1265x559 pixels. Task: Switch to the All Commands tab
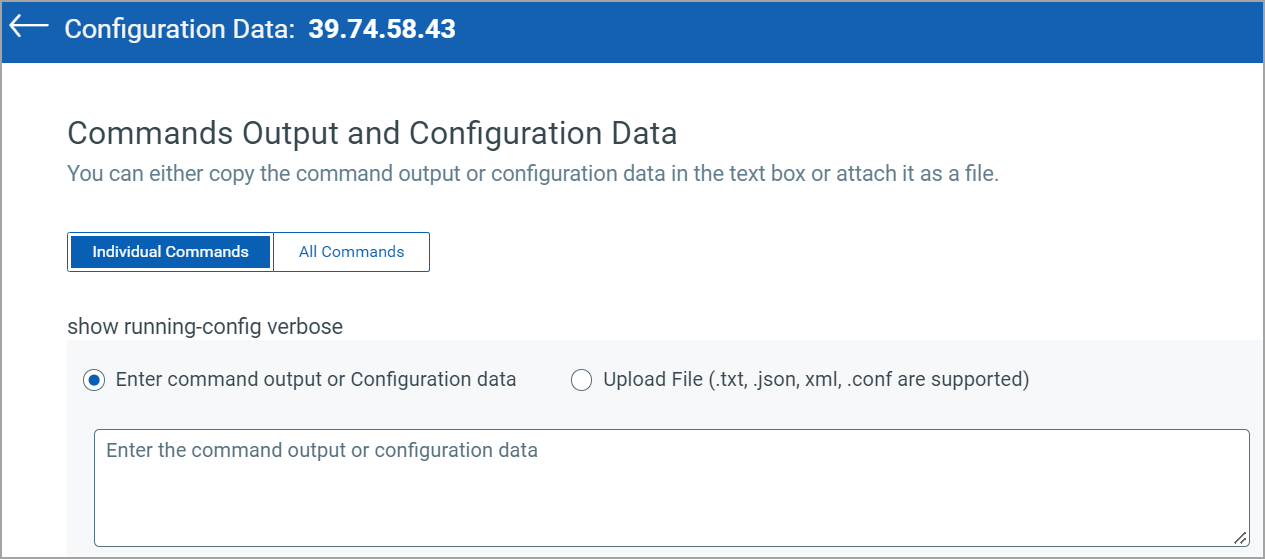[352, 252]
